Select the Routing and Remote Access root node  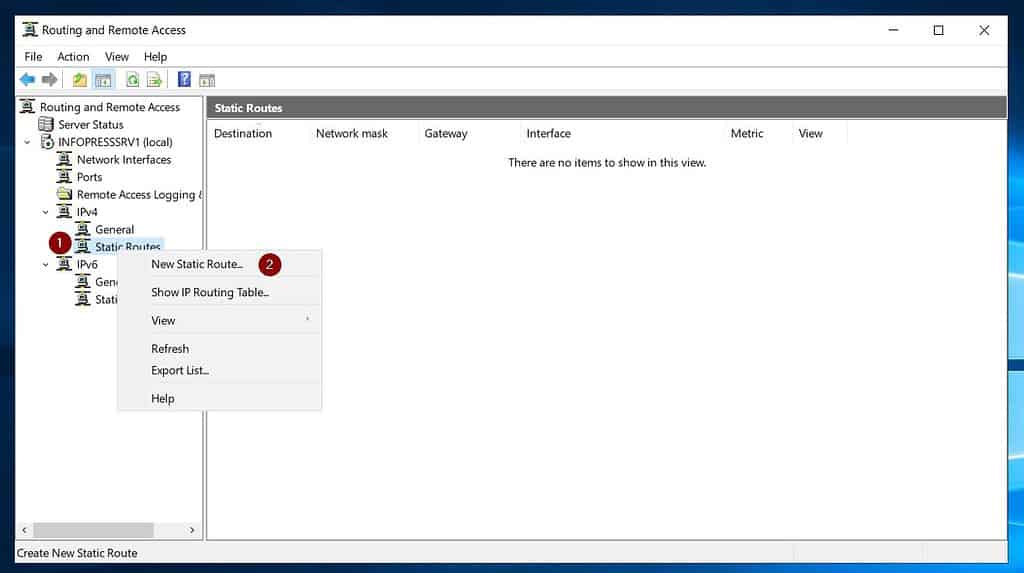coord(110,106)
